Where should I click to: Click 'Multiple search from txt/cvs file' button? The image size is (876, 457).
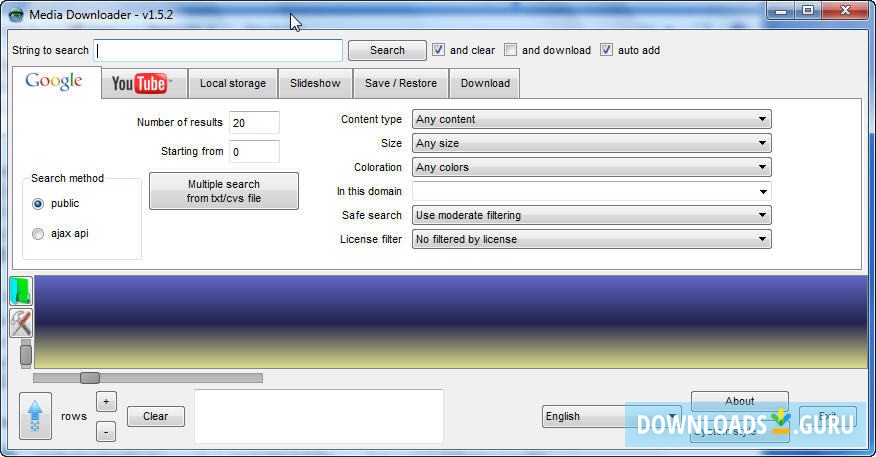(224, 191)
